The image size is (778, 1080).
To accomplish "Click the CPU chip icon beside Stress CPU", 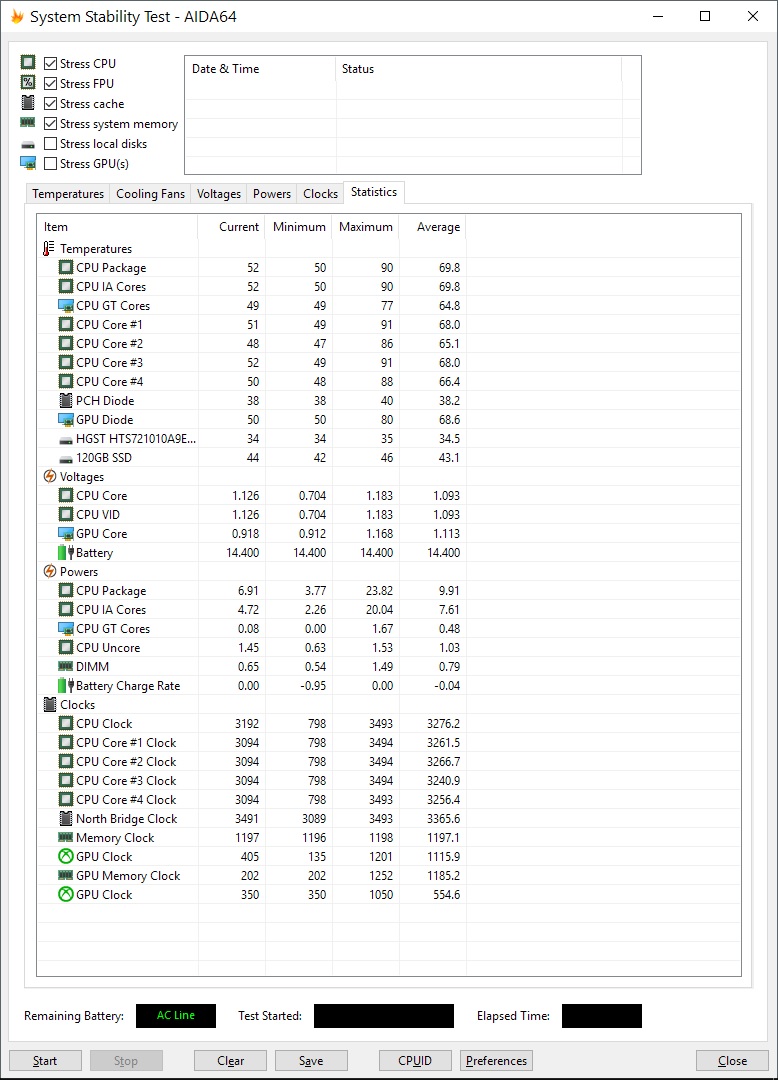I will tap(28, 63).
